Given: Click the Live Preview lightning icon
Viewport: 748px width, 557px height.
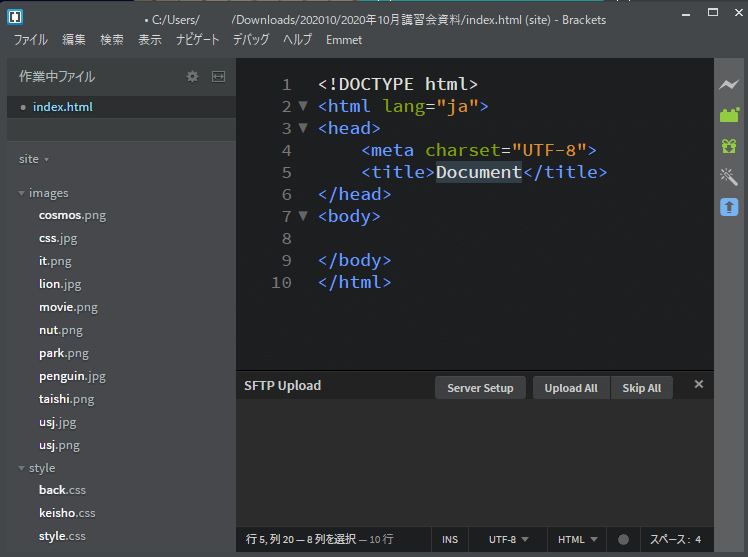Looking at the screenshot, I should click(x=729, y=85).
